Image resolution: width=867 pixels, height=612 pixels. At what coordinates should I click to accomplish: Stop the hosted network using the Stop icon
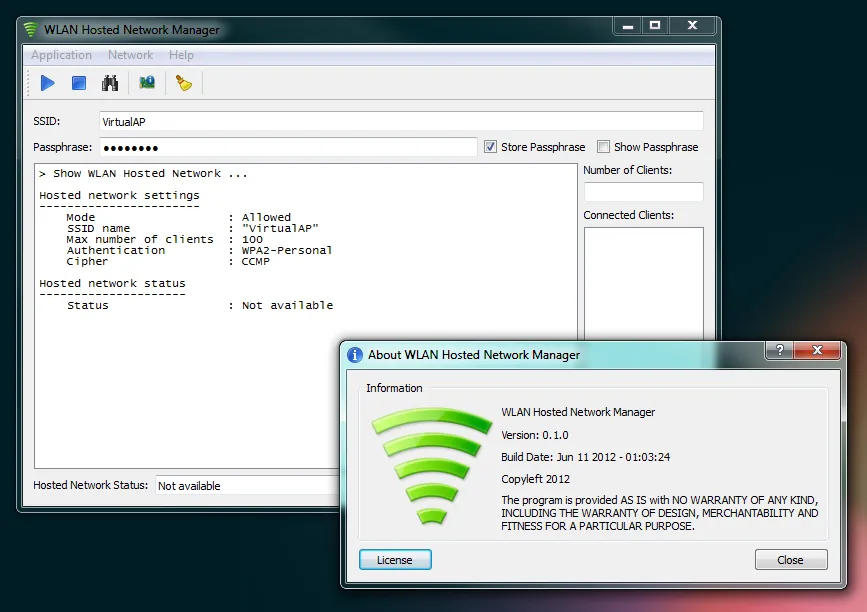(78, 83)
